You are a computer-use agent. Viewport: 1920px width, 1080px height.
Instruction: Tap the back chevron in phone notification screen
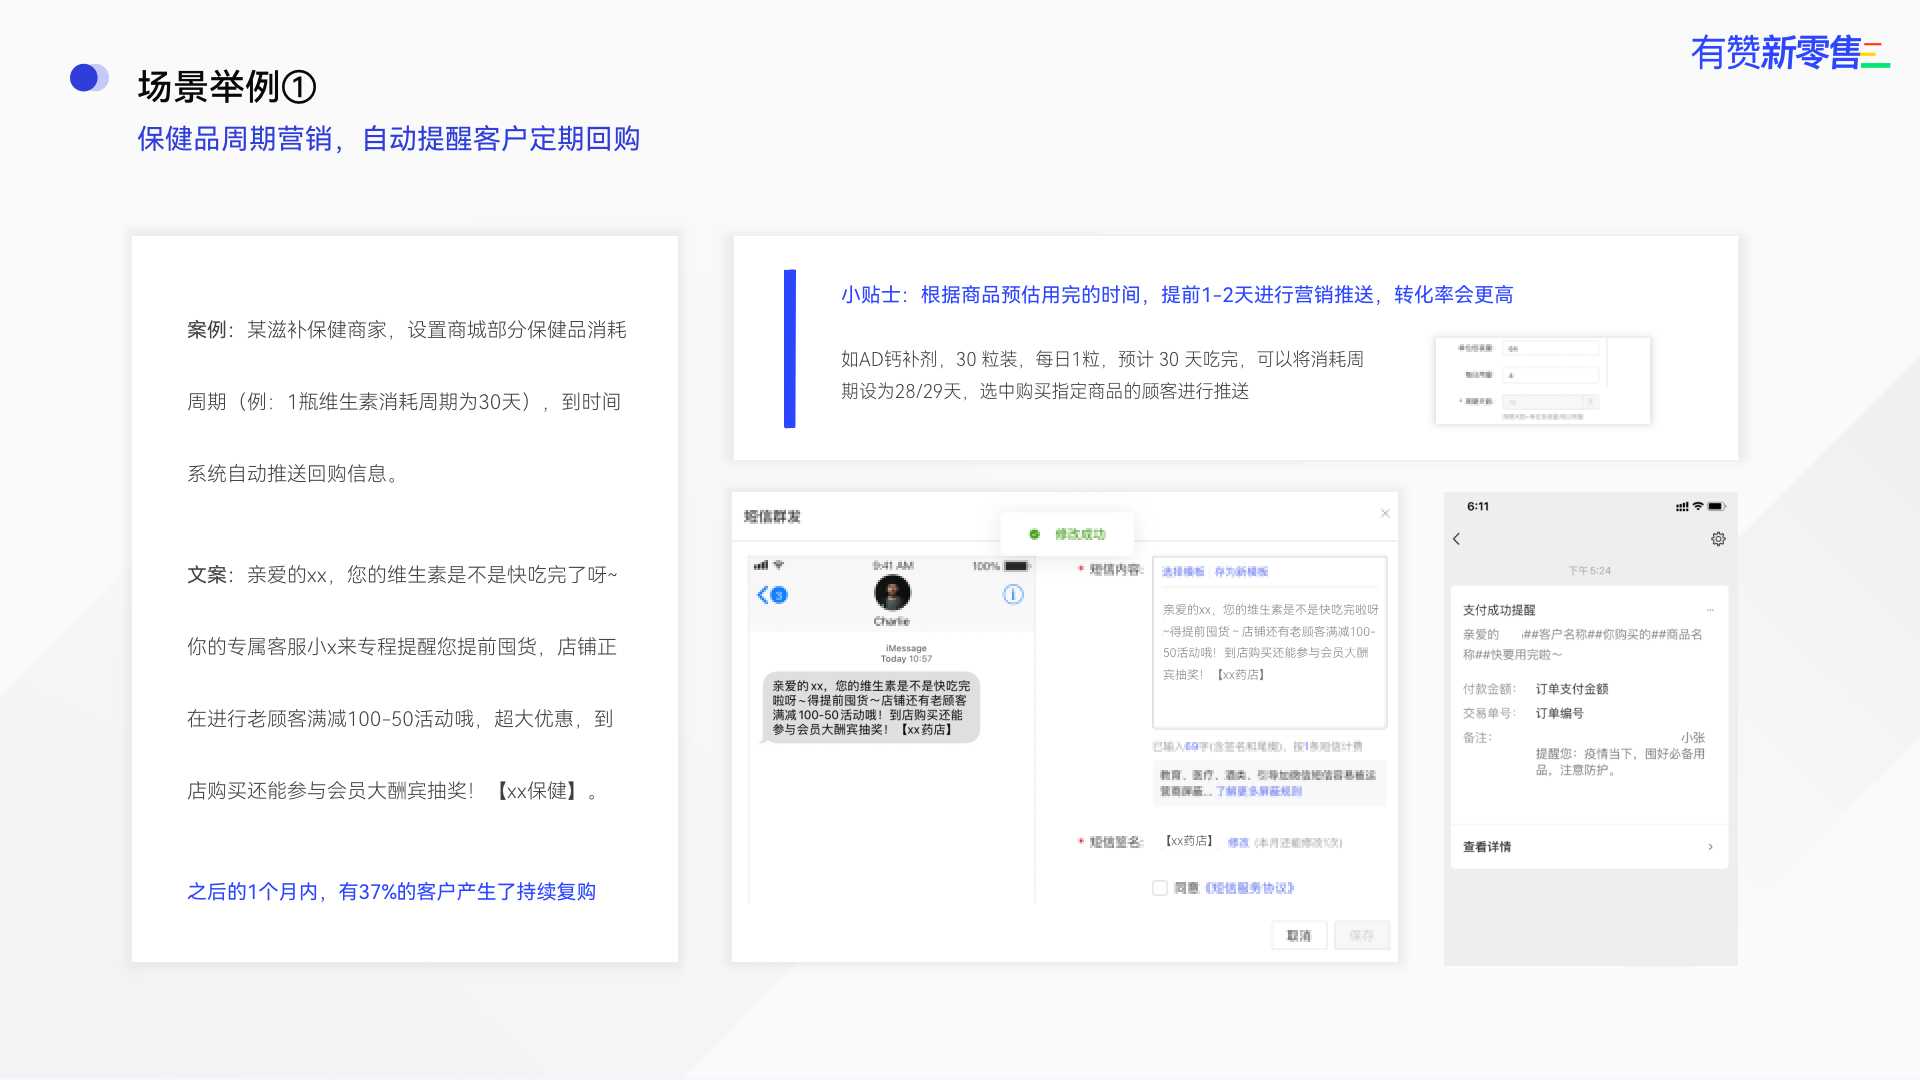point(1456,539)
